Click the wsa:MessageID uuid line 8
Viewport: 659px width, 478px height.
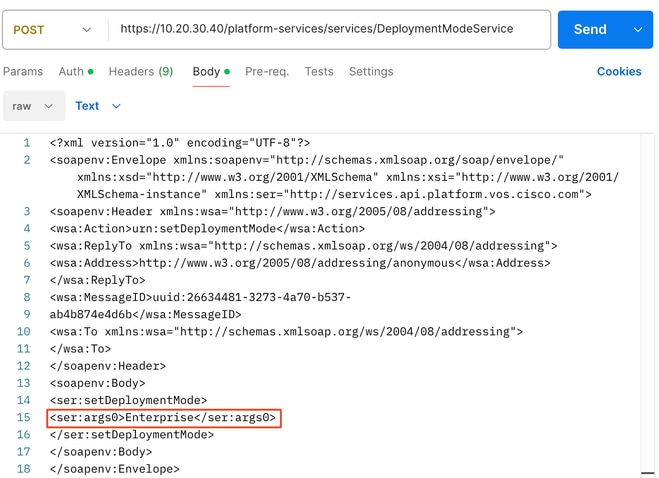click(x=200, y=298)
